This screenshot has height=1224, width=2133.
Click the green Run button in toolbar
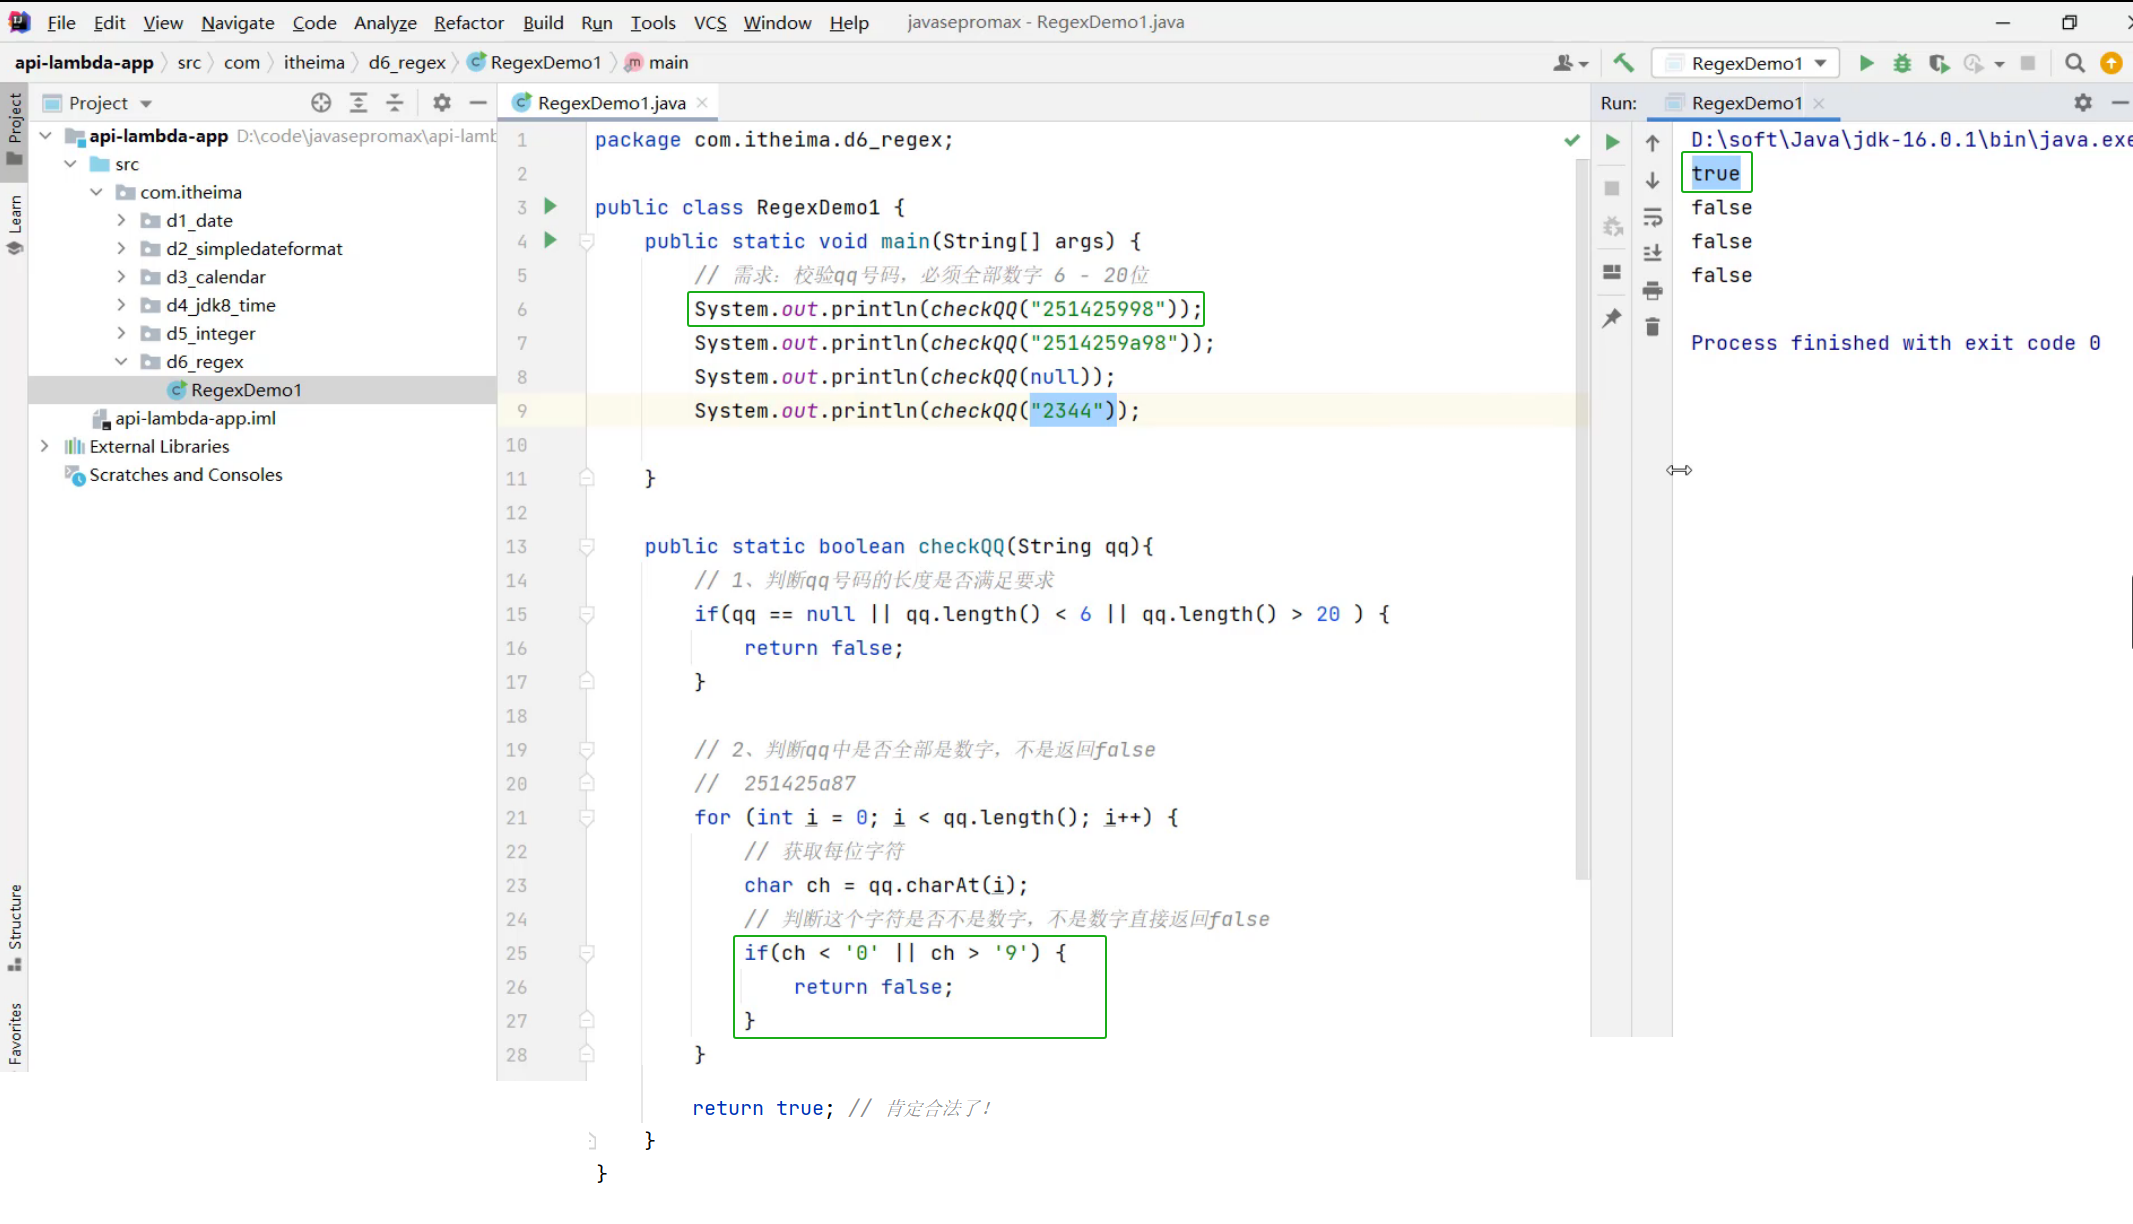coord(1866,63)
